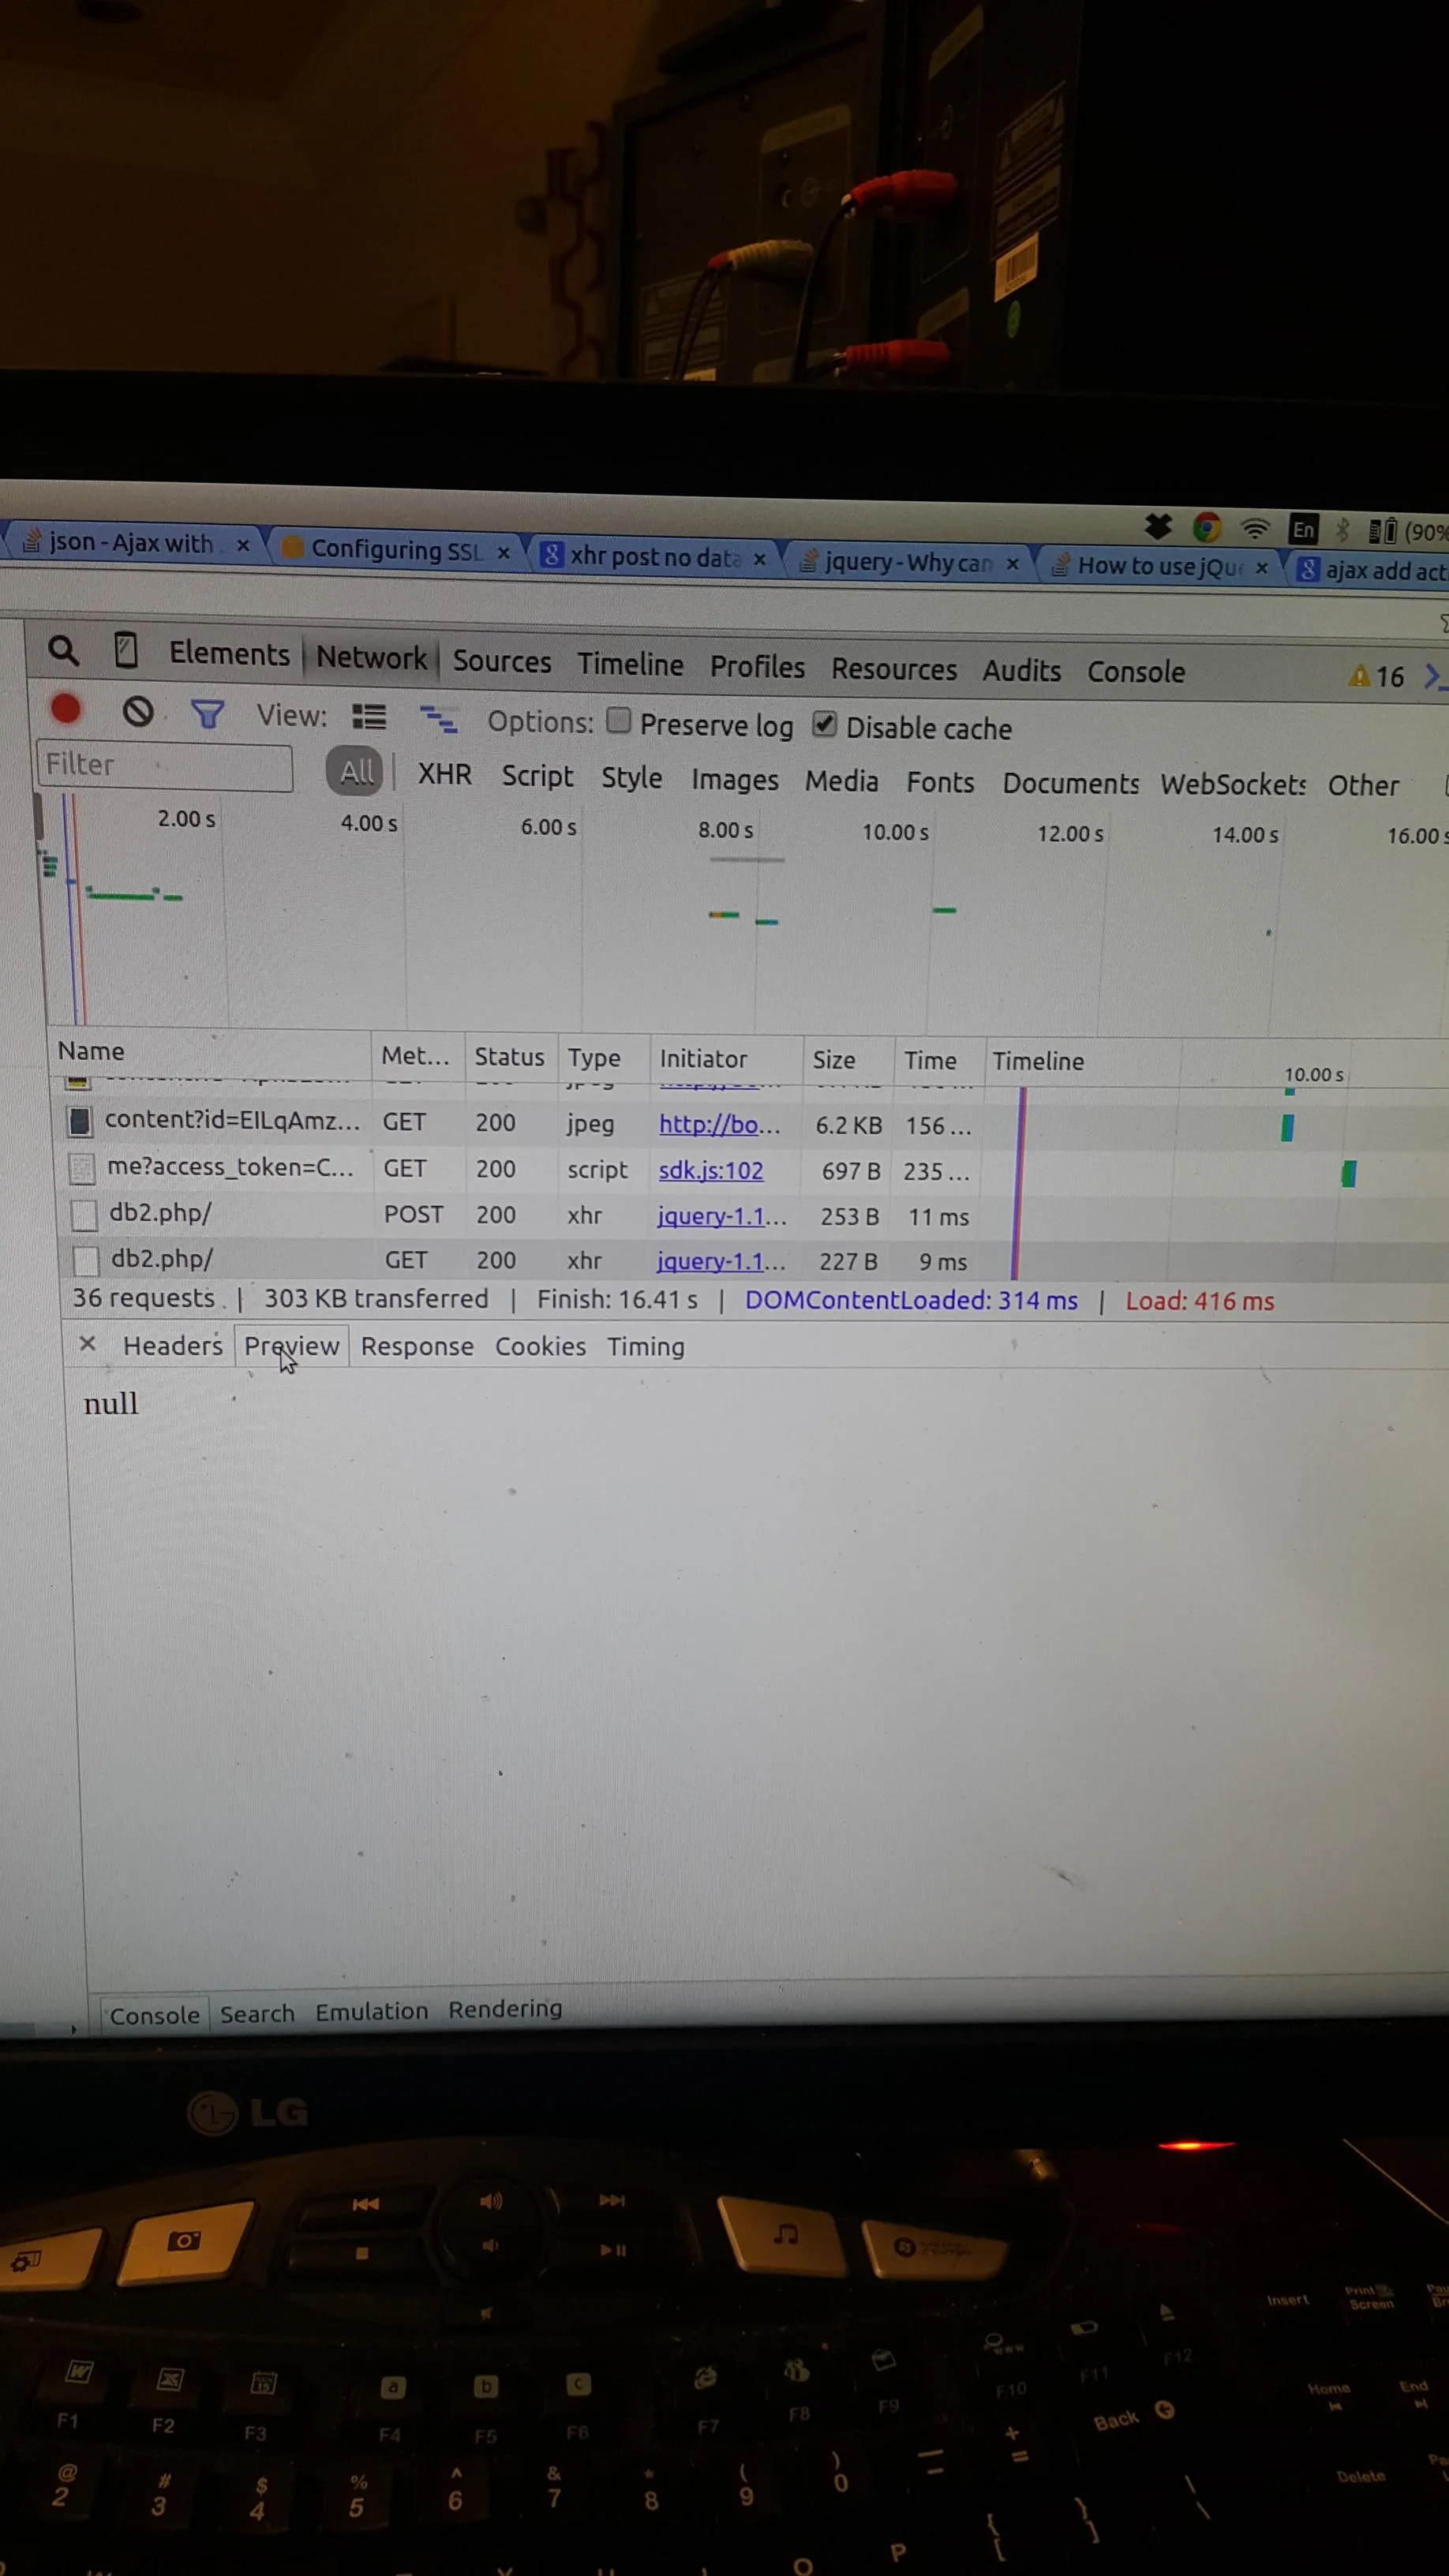1449x2576 pixels.
Task: Sort requests by the Name column header
Action: click(209, 1052)
